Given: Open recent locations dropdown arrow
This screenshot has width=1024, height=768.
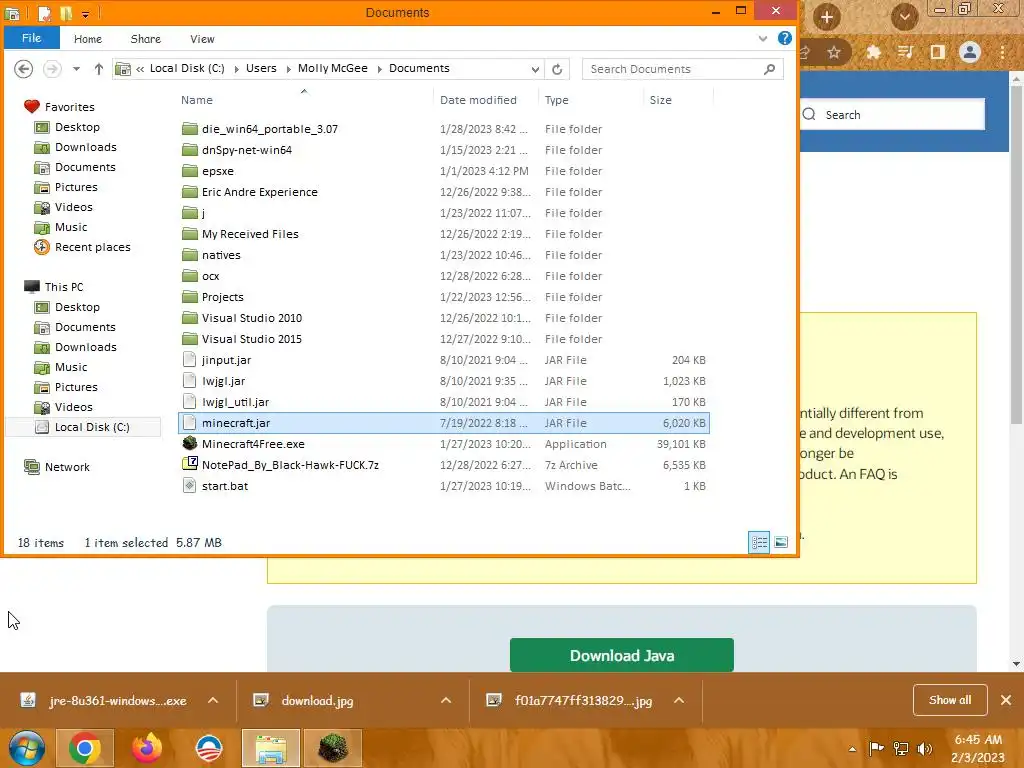Looking at the screenshot, I should click(76, 69).
